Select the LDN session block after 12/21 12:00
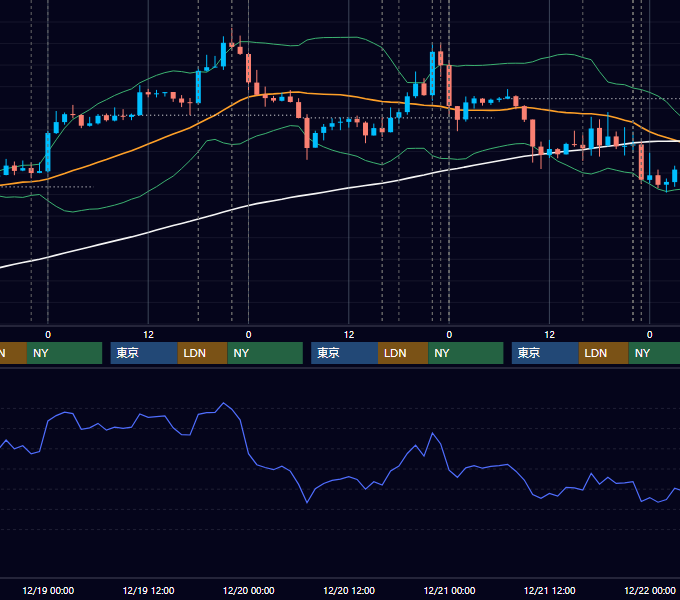This screenshot has width=680, height=600. coord(604,353)
